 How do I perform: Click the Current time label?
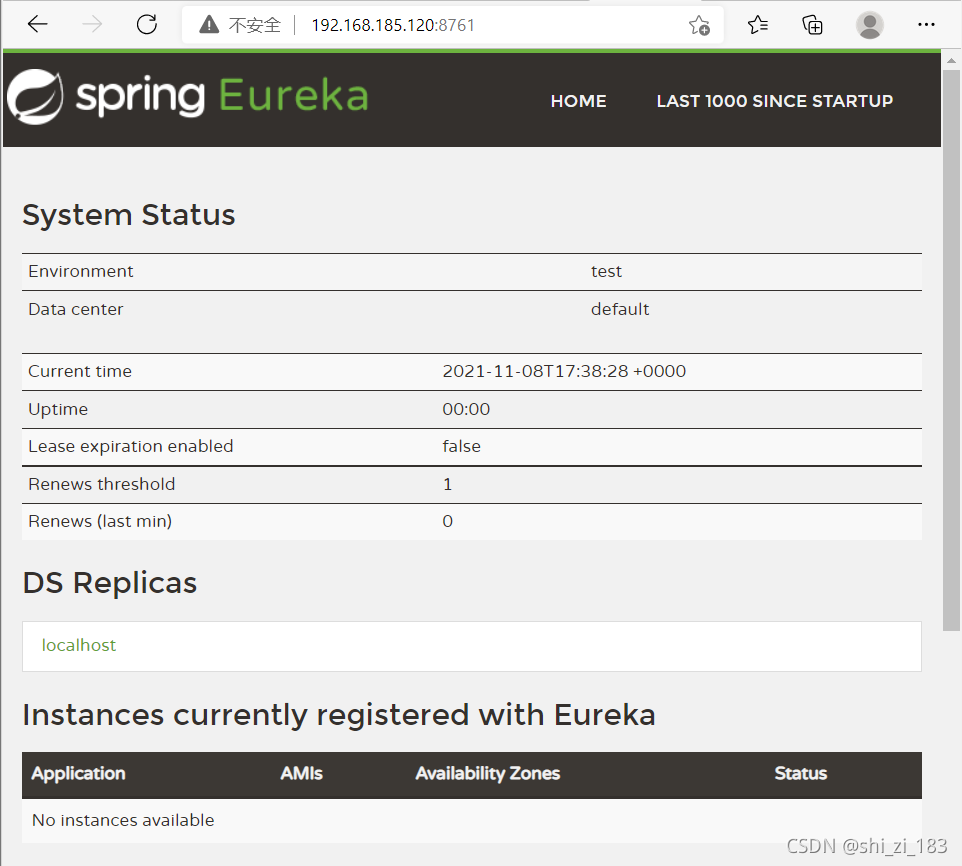[80, 371]
